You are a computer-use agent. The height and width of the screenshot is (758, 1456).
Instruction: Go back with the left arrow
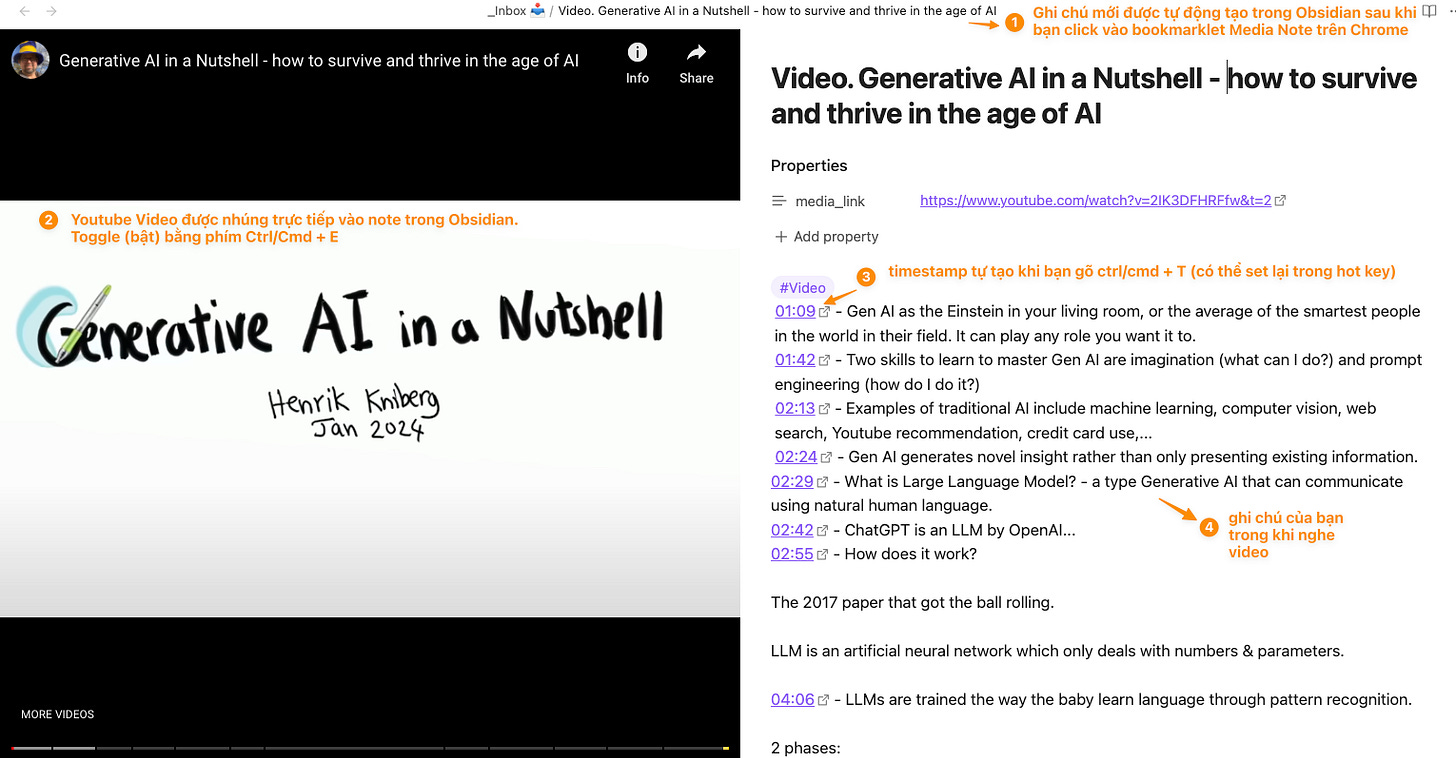coord(24,11)
